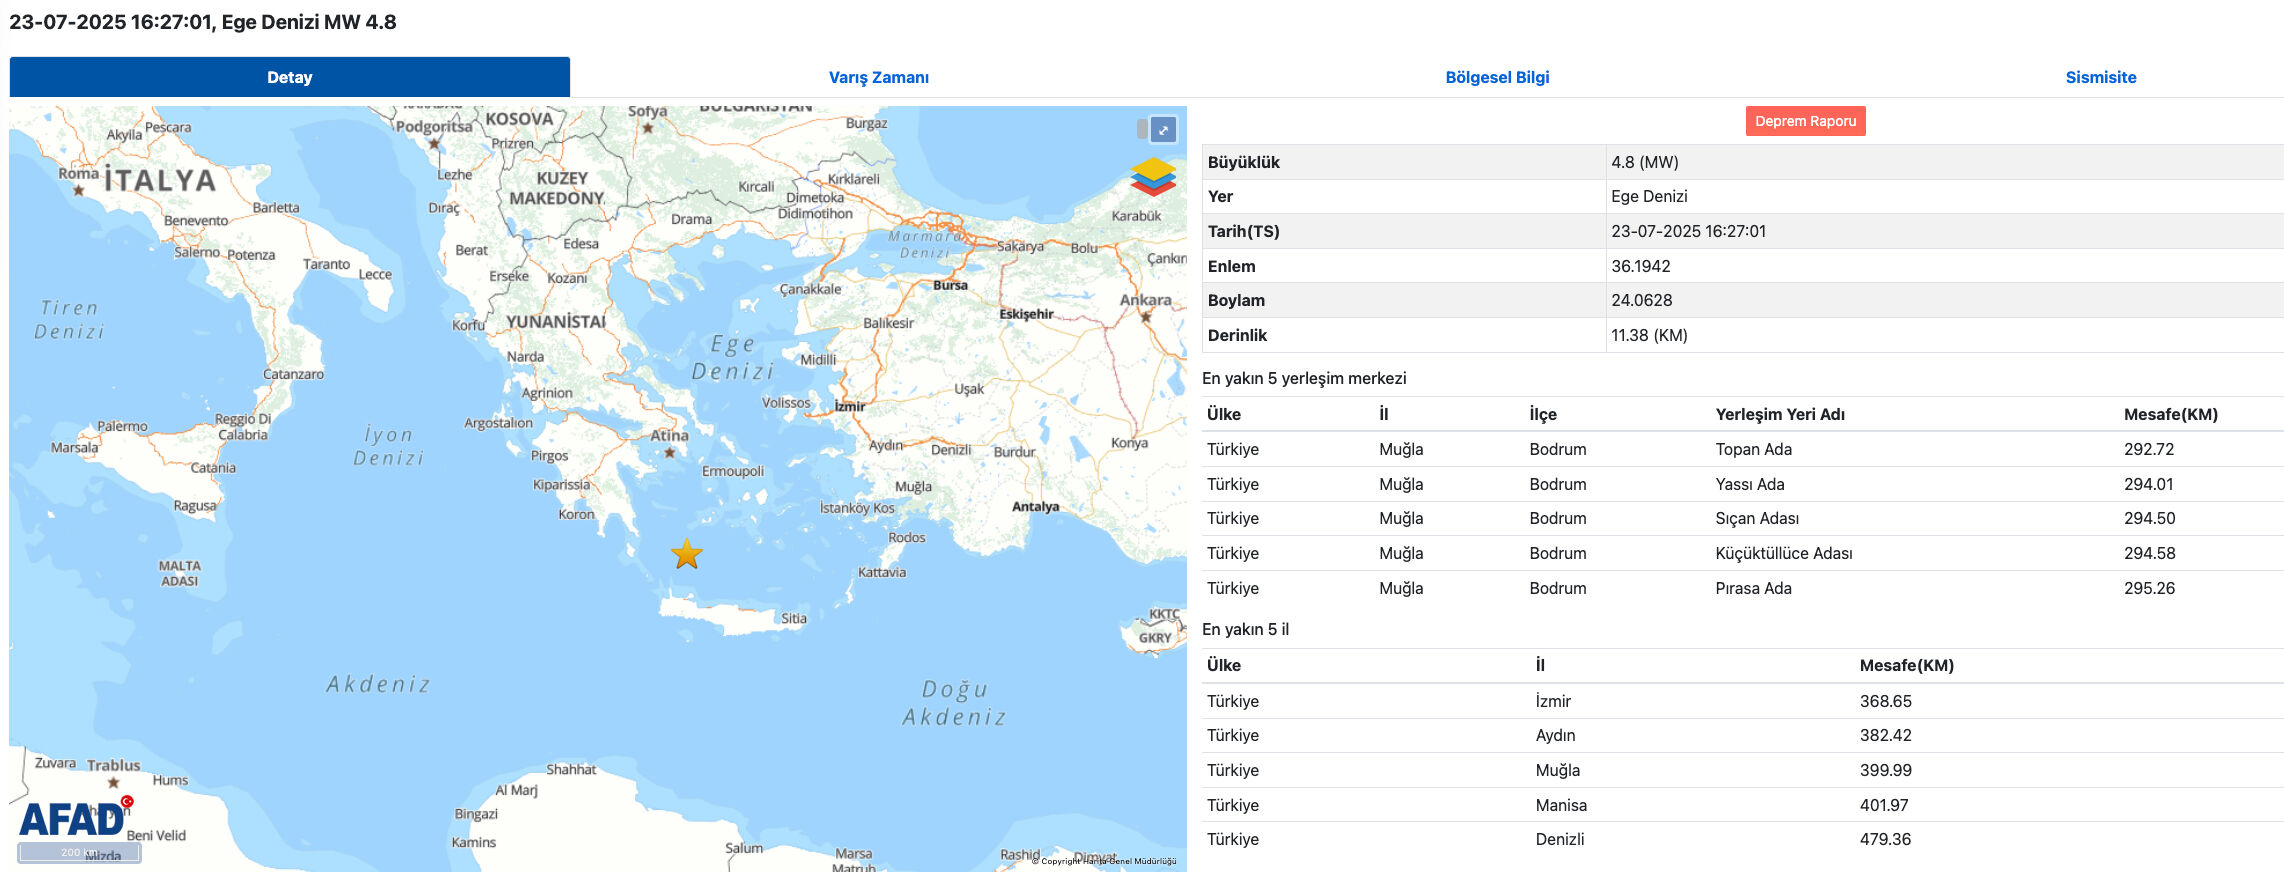Screen dimensions: 2284x882
Task: Click the AFAD logo on the map
Action: coord(72,819)
